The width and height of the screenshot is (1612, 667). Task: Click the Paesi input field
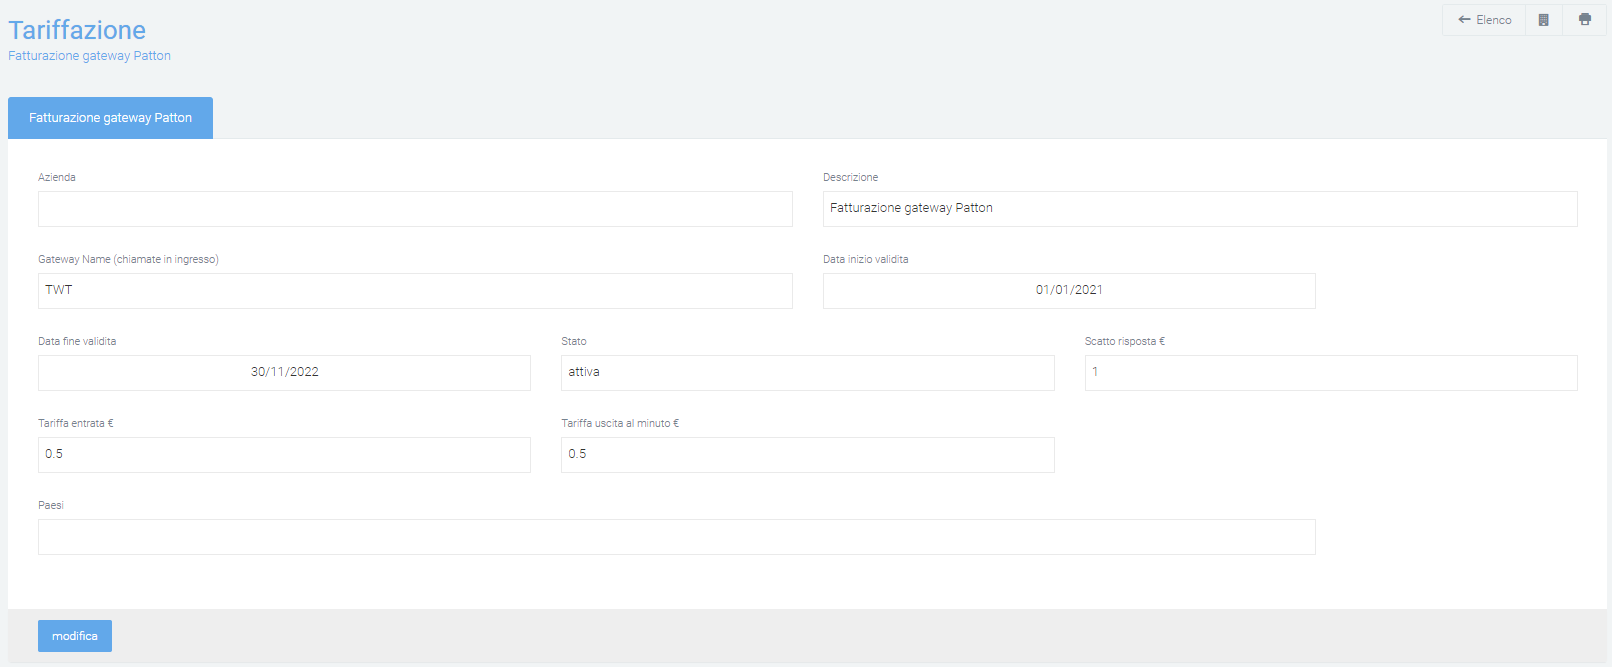coord(677,537)
